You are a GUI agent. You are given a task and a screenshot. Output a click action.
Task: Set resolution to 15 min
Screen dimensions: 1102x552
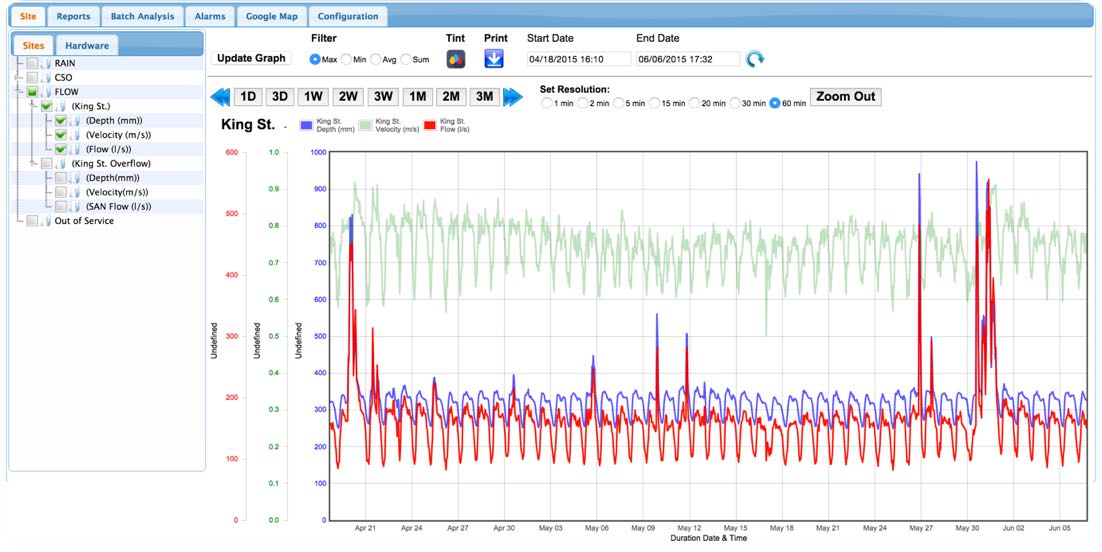click(x=654, y=103)
